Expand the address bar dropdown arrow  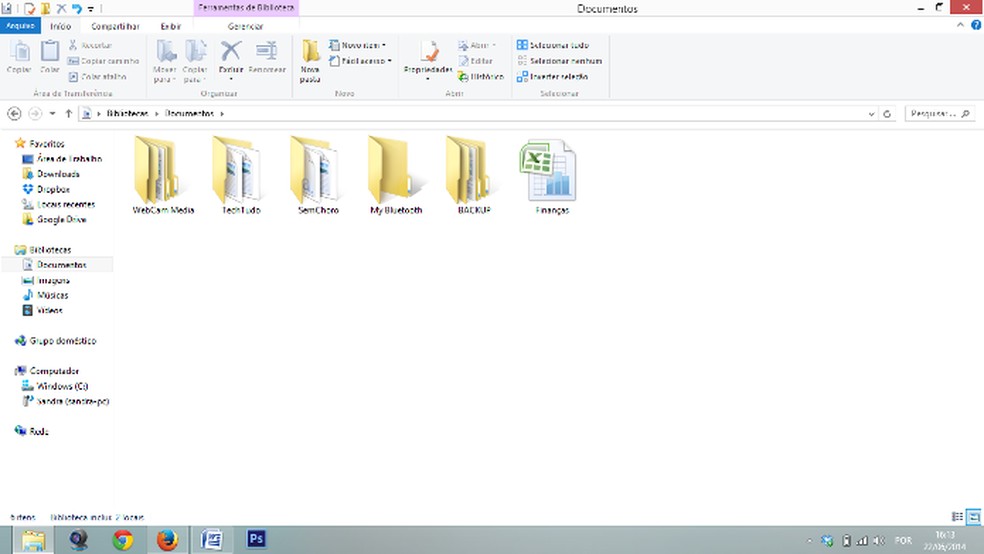[871, 114]
